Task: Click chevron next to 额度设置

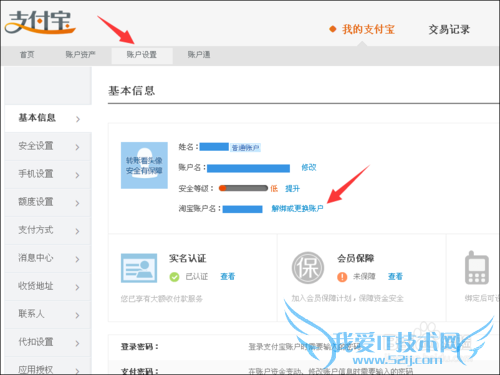Action: tap(78, 203)
